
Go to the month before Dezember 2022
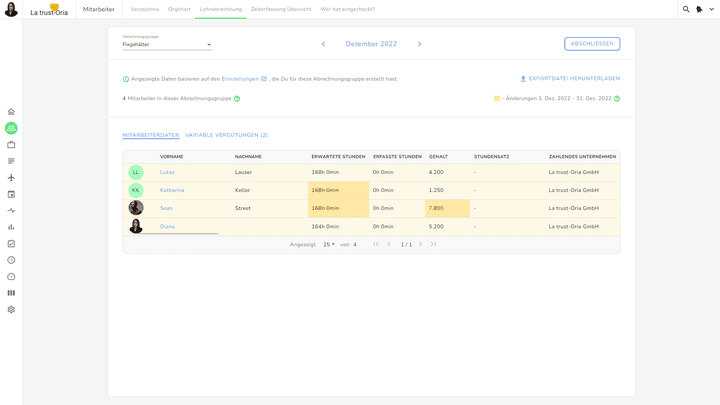point(323,44)
